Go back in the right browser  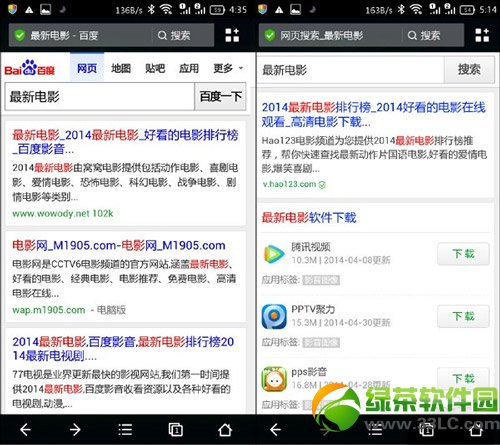click(x=276, y=430)
